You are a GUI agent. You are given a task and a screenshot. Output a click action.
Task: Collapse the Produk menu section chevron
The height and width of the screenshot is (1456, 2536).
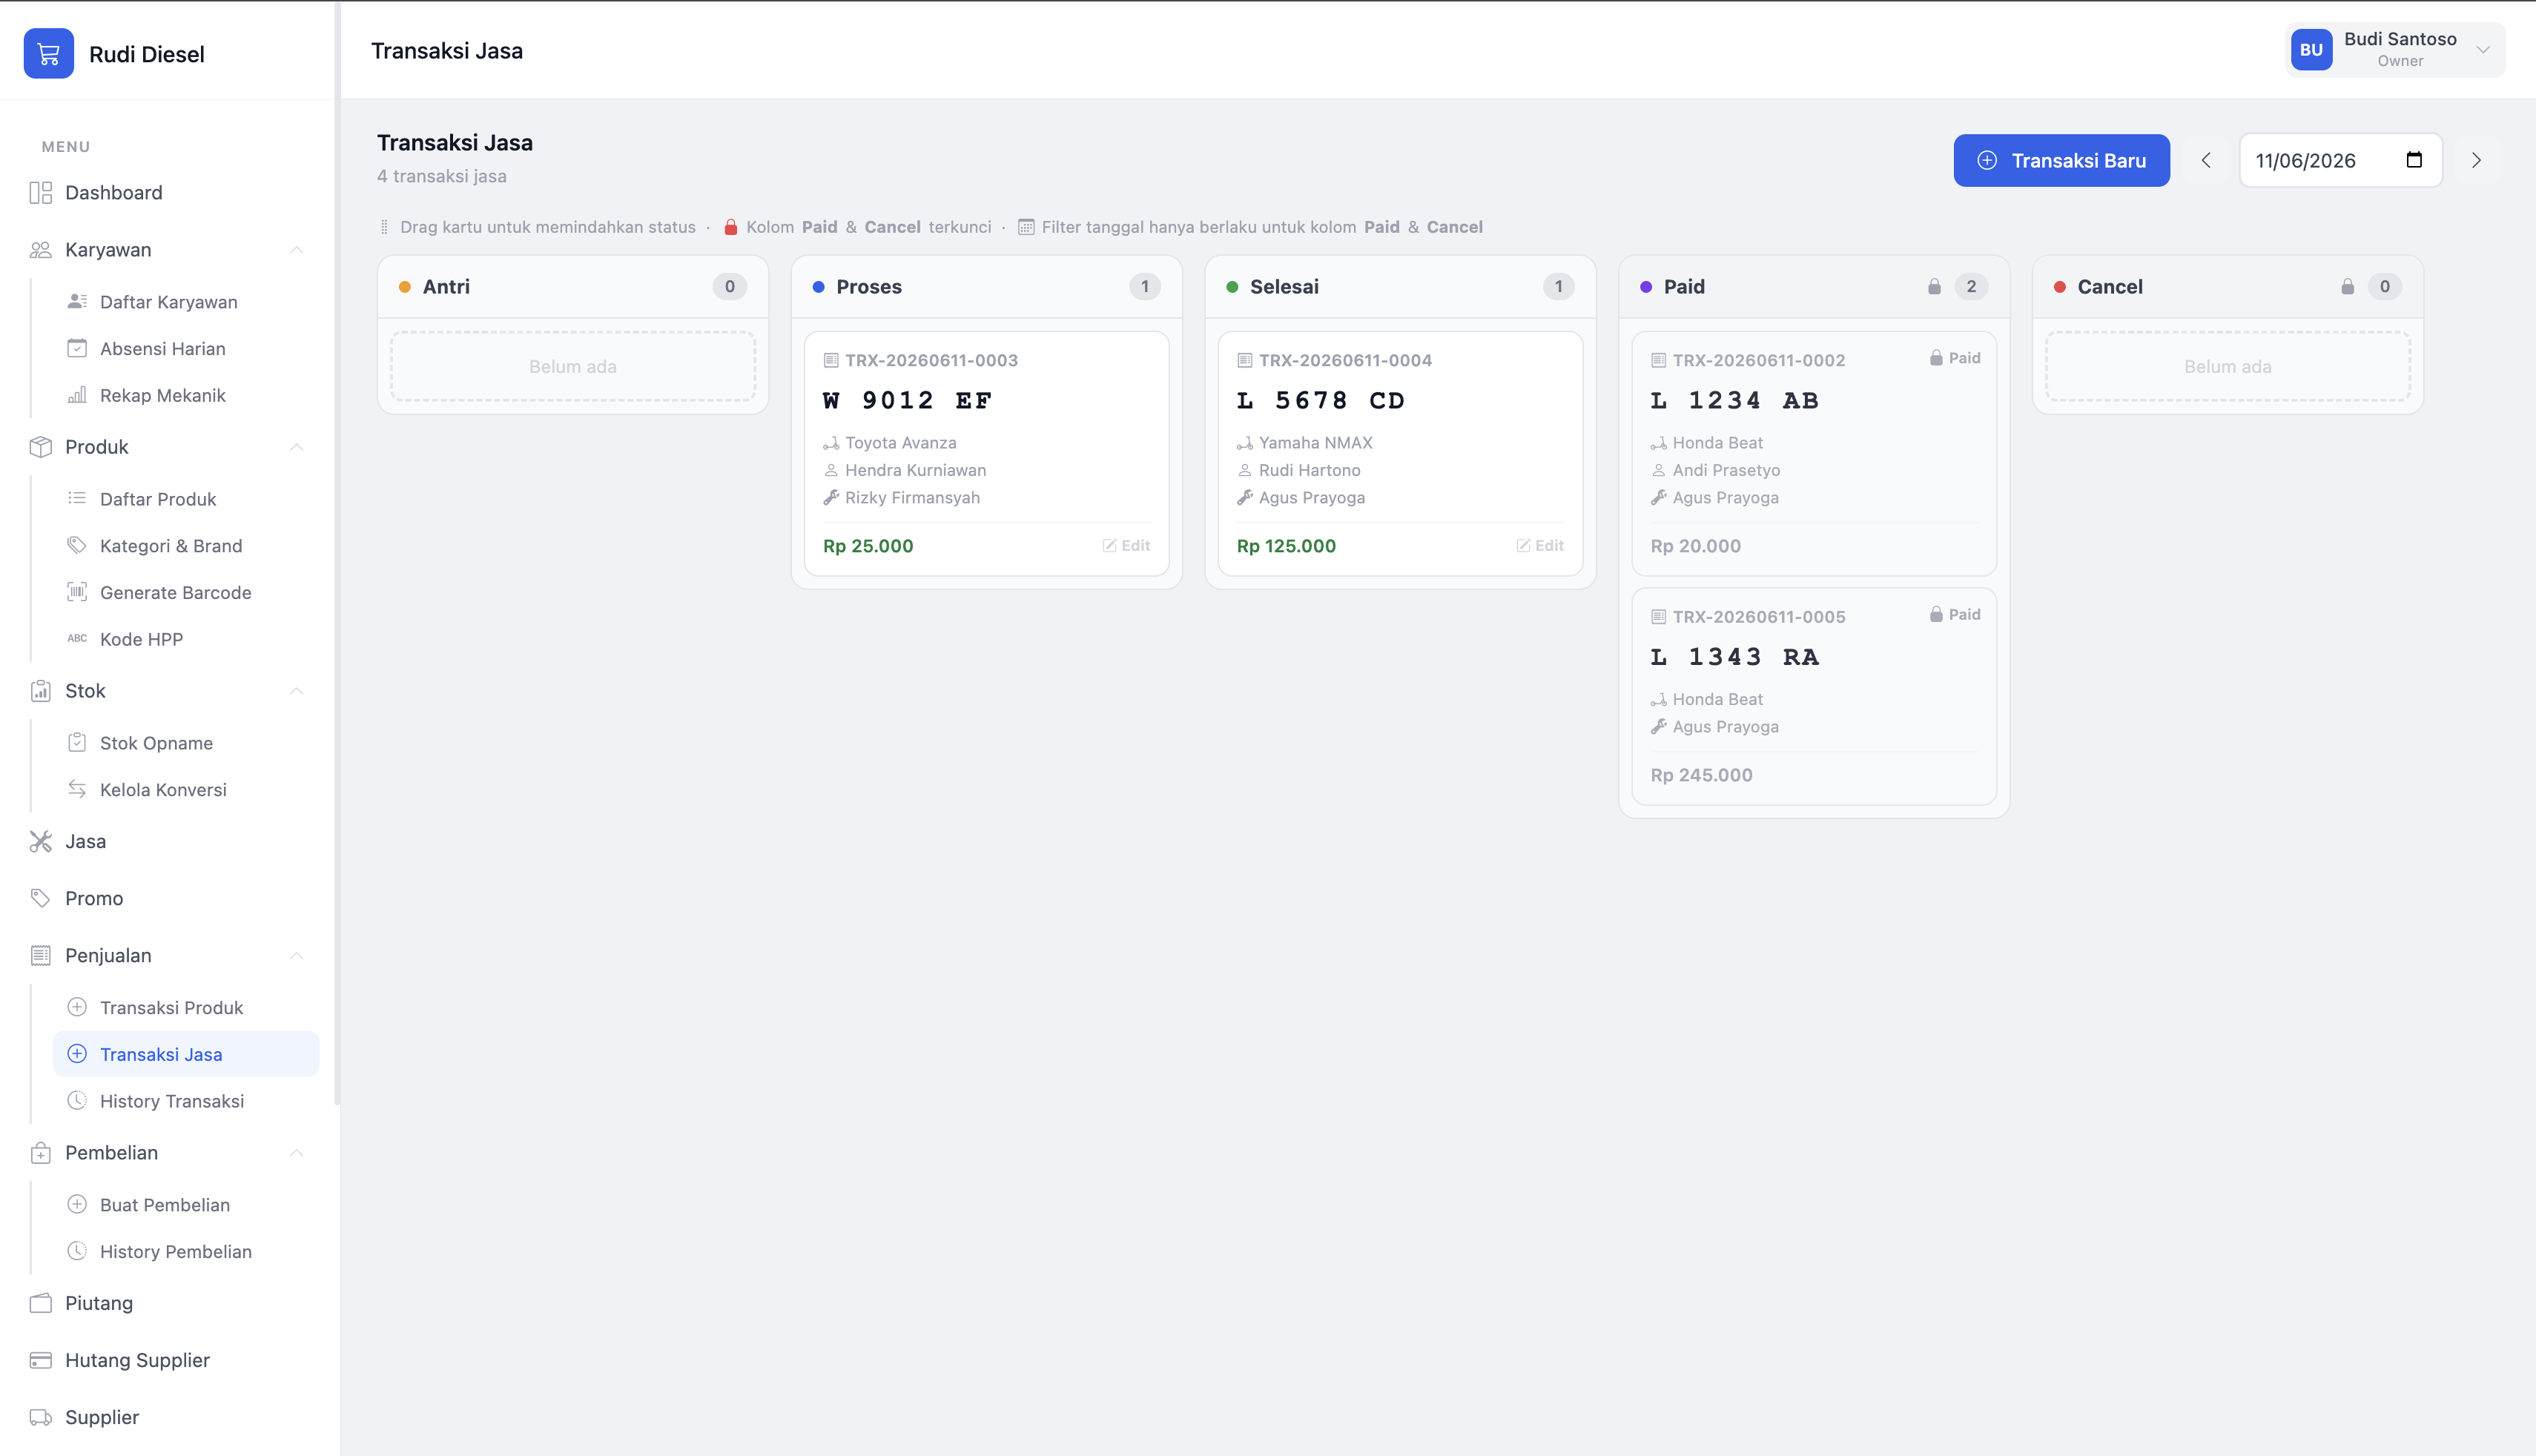(x=296, y=447)
